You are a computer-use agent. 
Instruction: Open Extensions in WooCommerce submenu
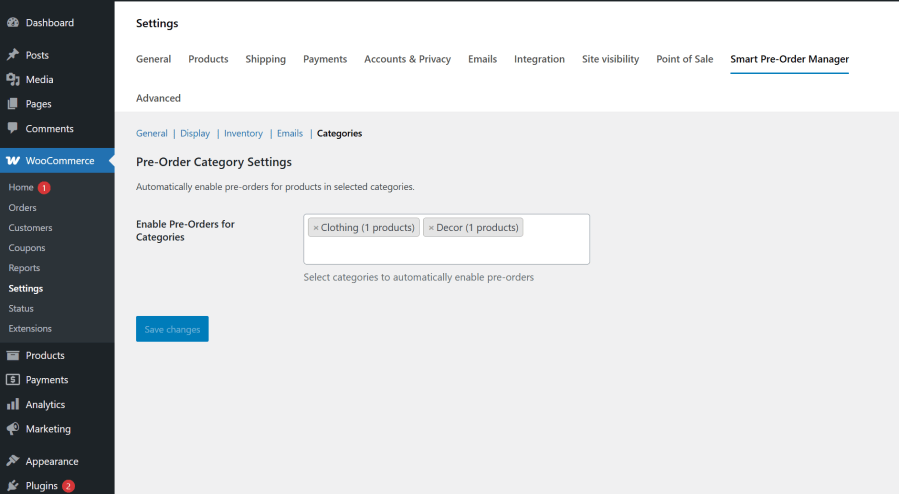pyautogui.click(x=30, y=328)
